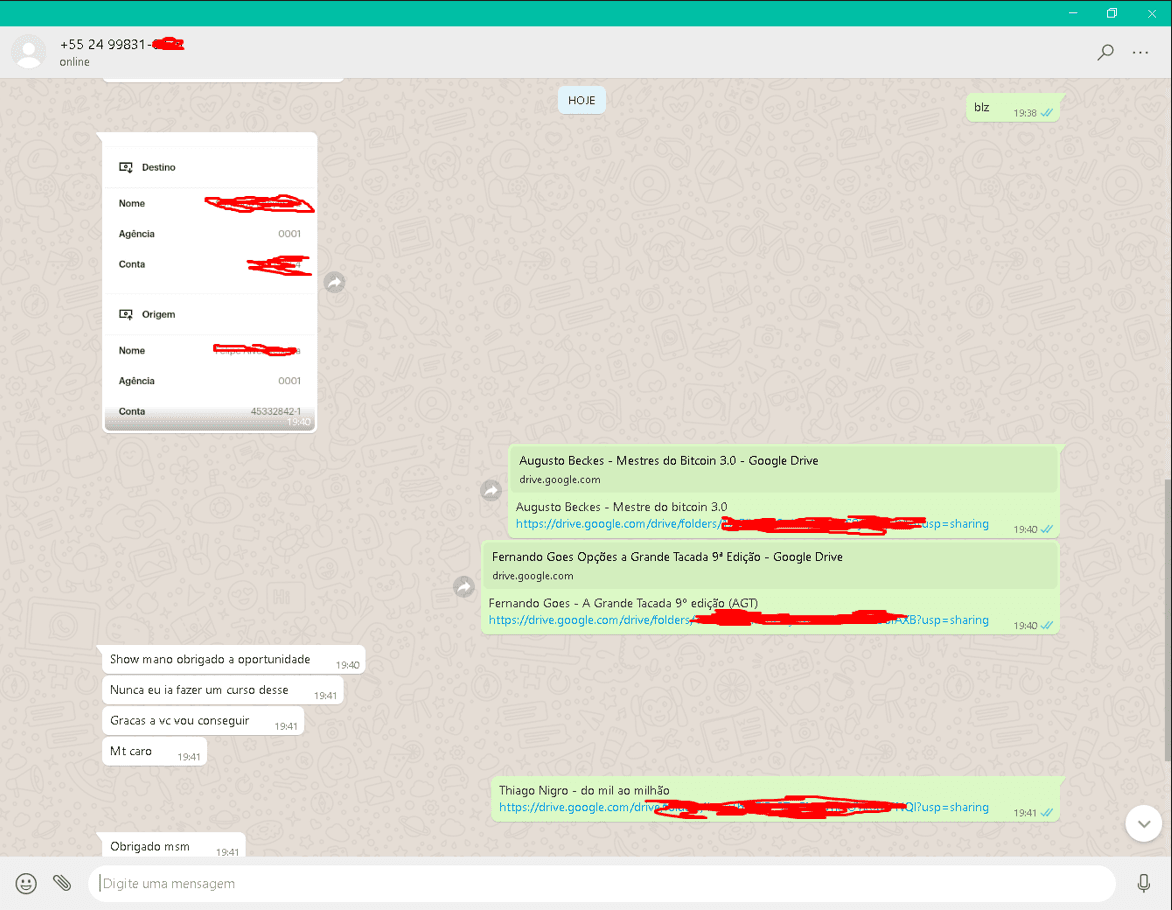The width and height of the screenshot is (1172, 910).
Task: Select the "Mt caro" message
Action: point(154,751)
